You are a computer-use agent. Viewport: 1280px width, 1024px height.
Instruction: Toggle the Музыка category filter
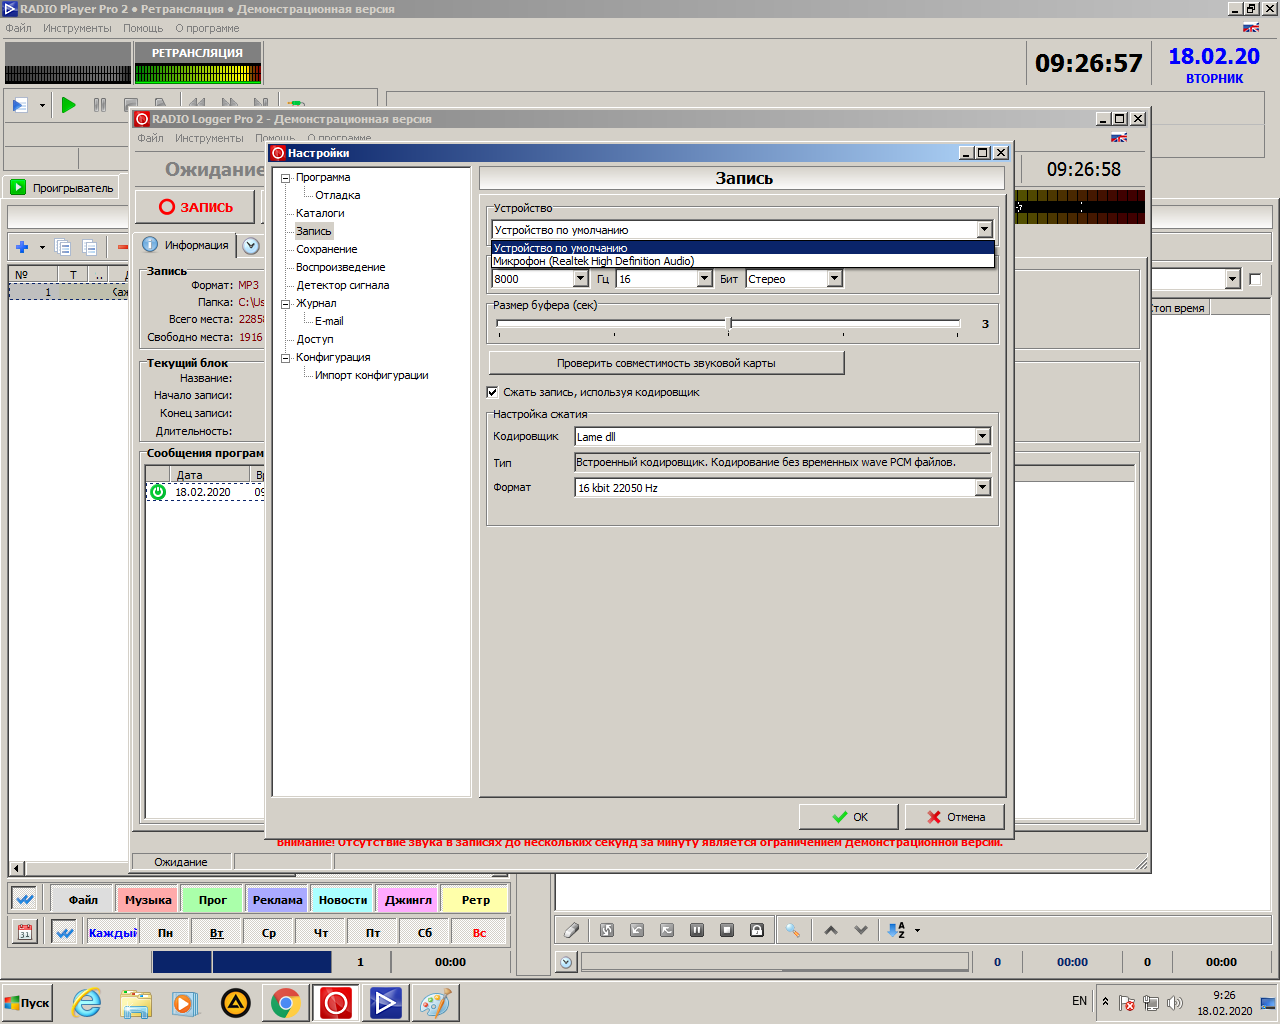click(x=148, y=900)
